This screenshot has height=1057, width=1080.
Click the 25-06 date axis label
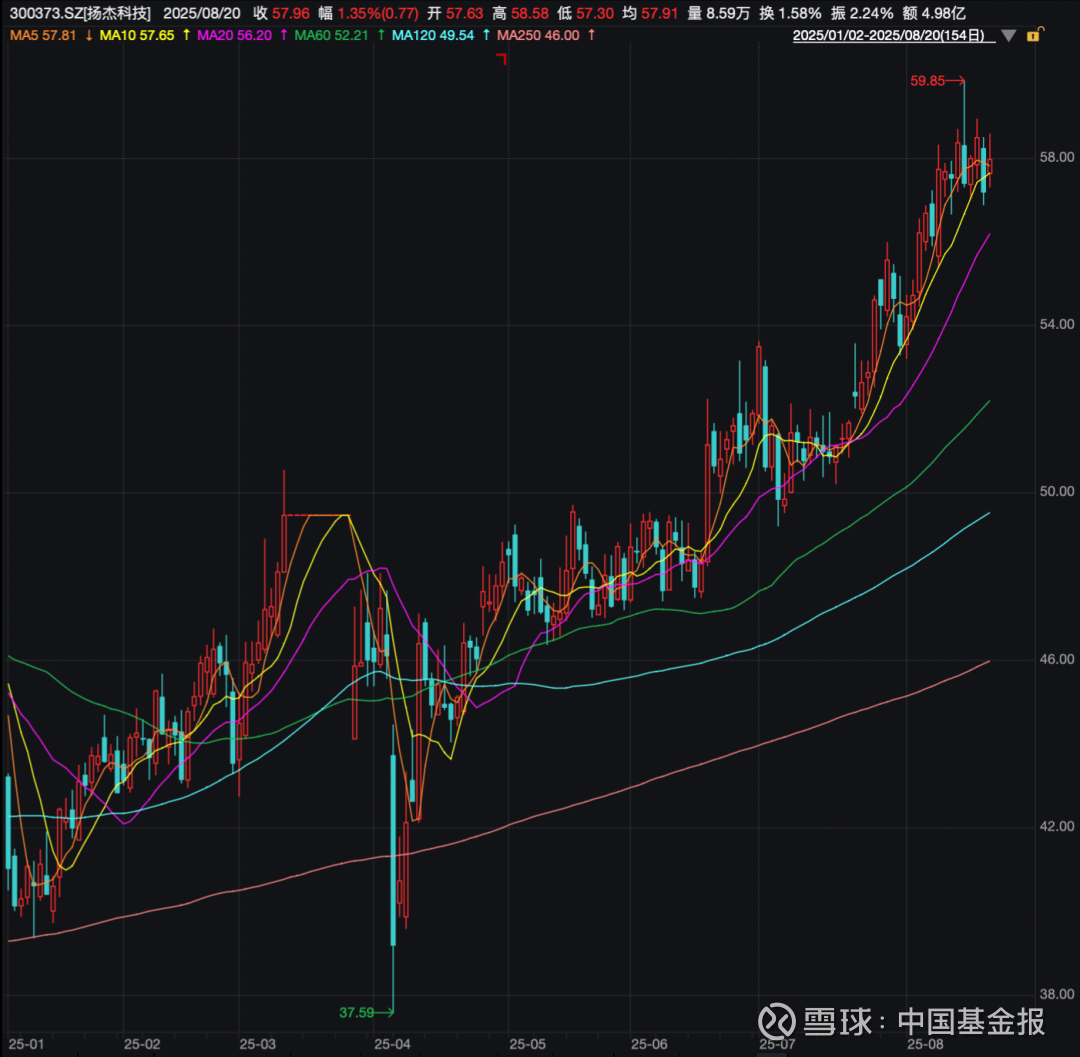(x=649, y=1045)
